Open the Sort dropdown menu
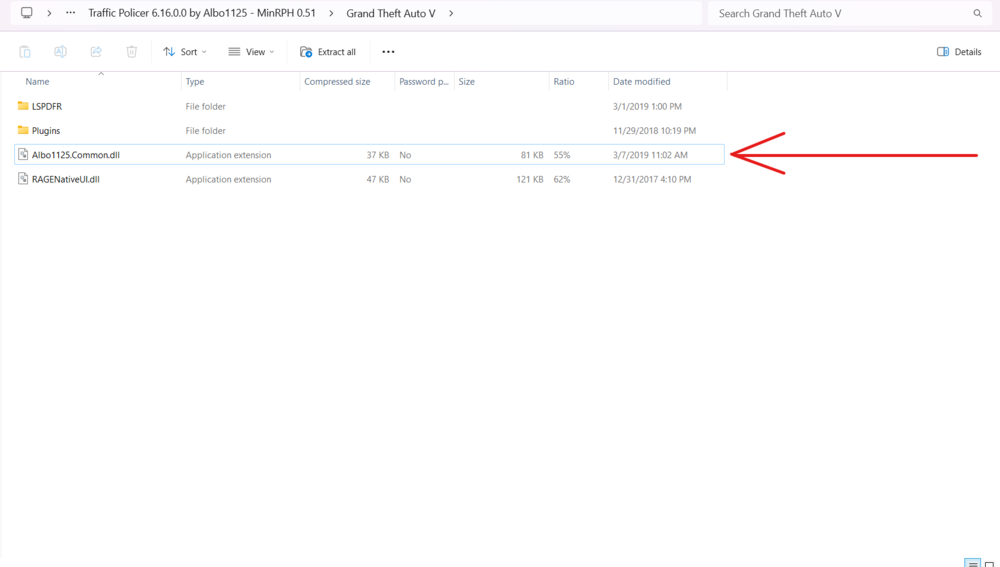Viewport: 1000px width, 567px height. point(185,52)
